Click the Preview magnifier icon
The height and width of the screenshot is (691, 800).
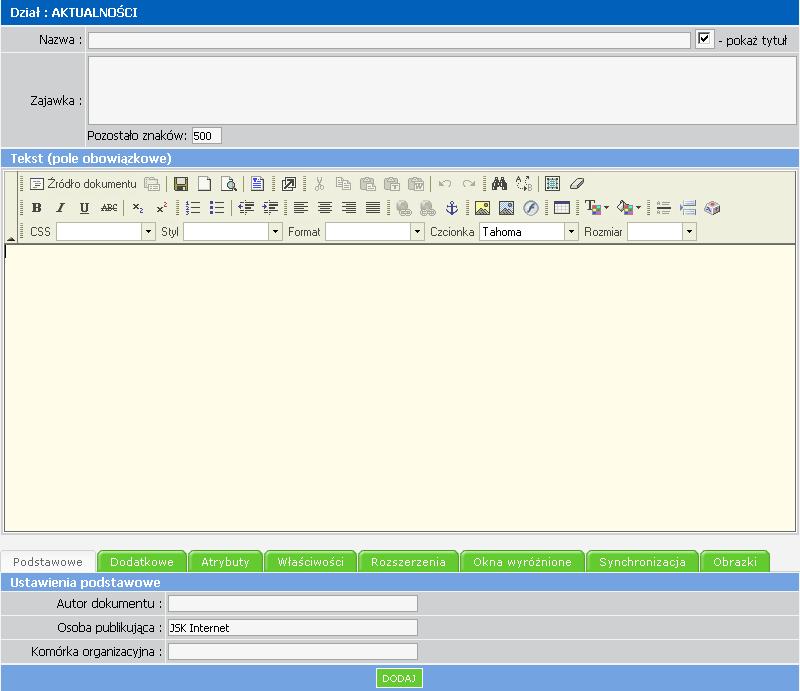click(229, 184)
